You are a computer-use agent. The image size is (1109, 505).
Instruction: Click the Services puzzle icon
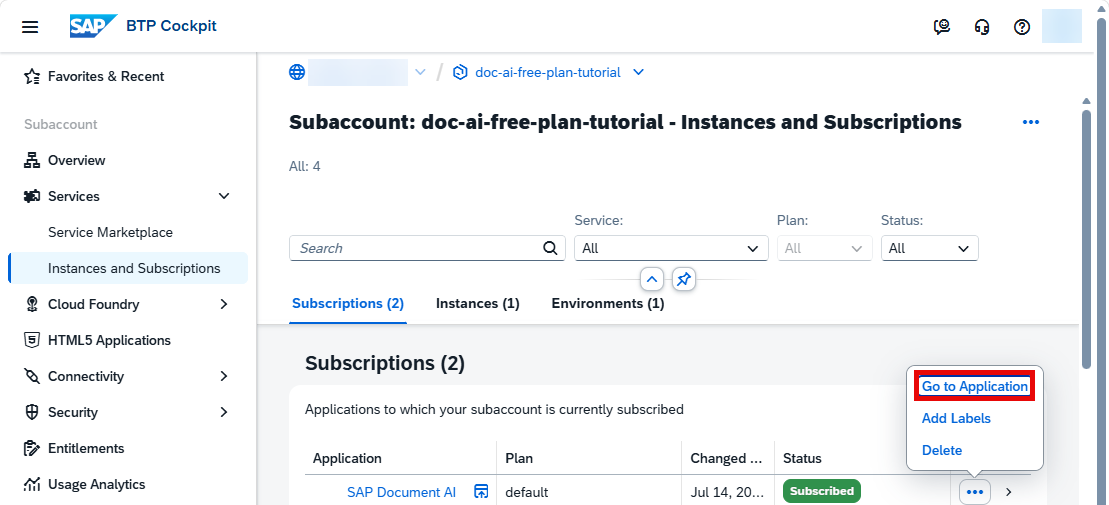(32, 196)
